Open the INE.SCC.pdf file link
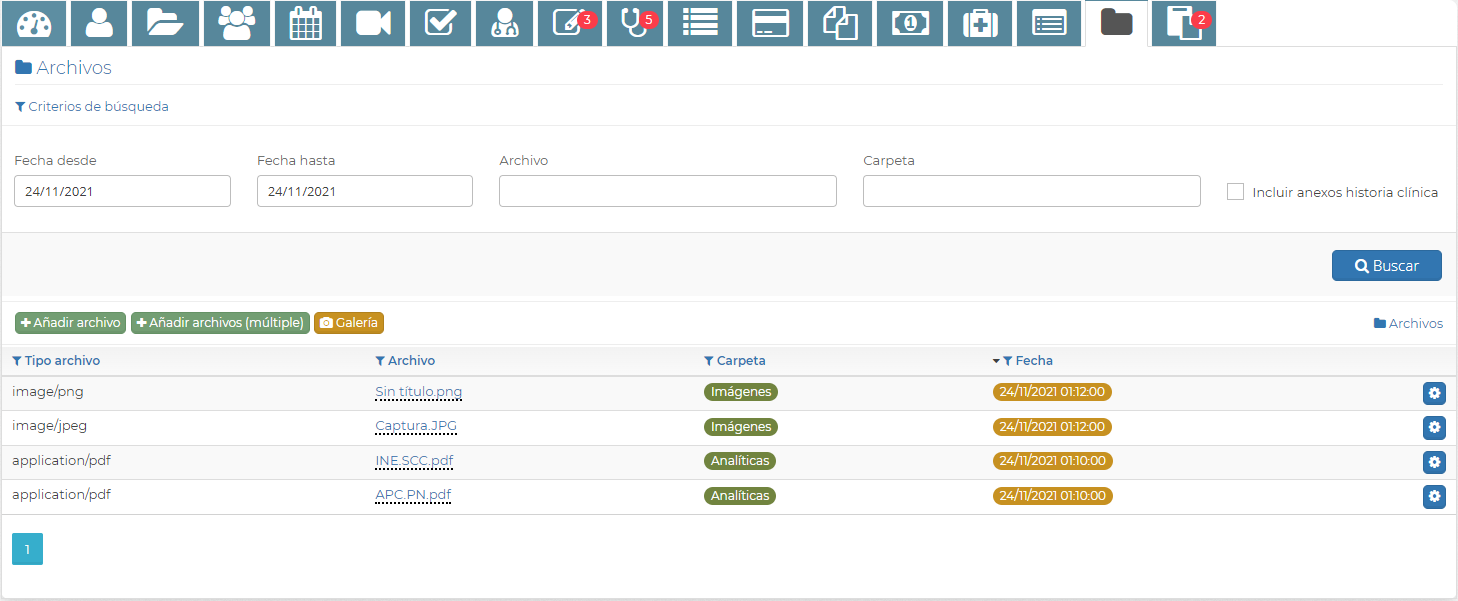 point(414,461)
